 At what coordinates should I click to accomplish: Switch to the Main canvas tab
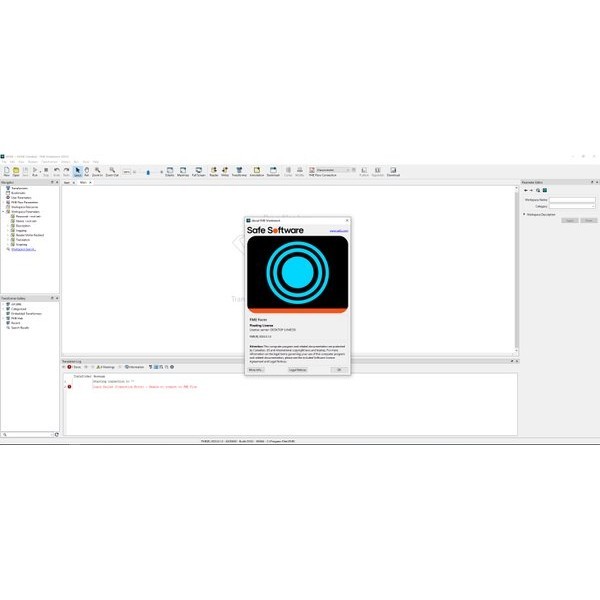[x=83, y=183]
